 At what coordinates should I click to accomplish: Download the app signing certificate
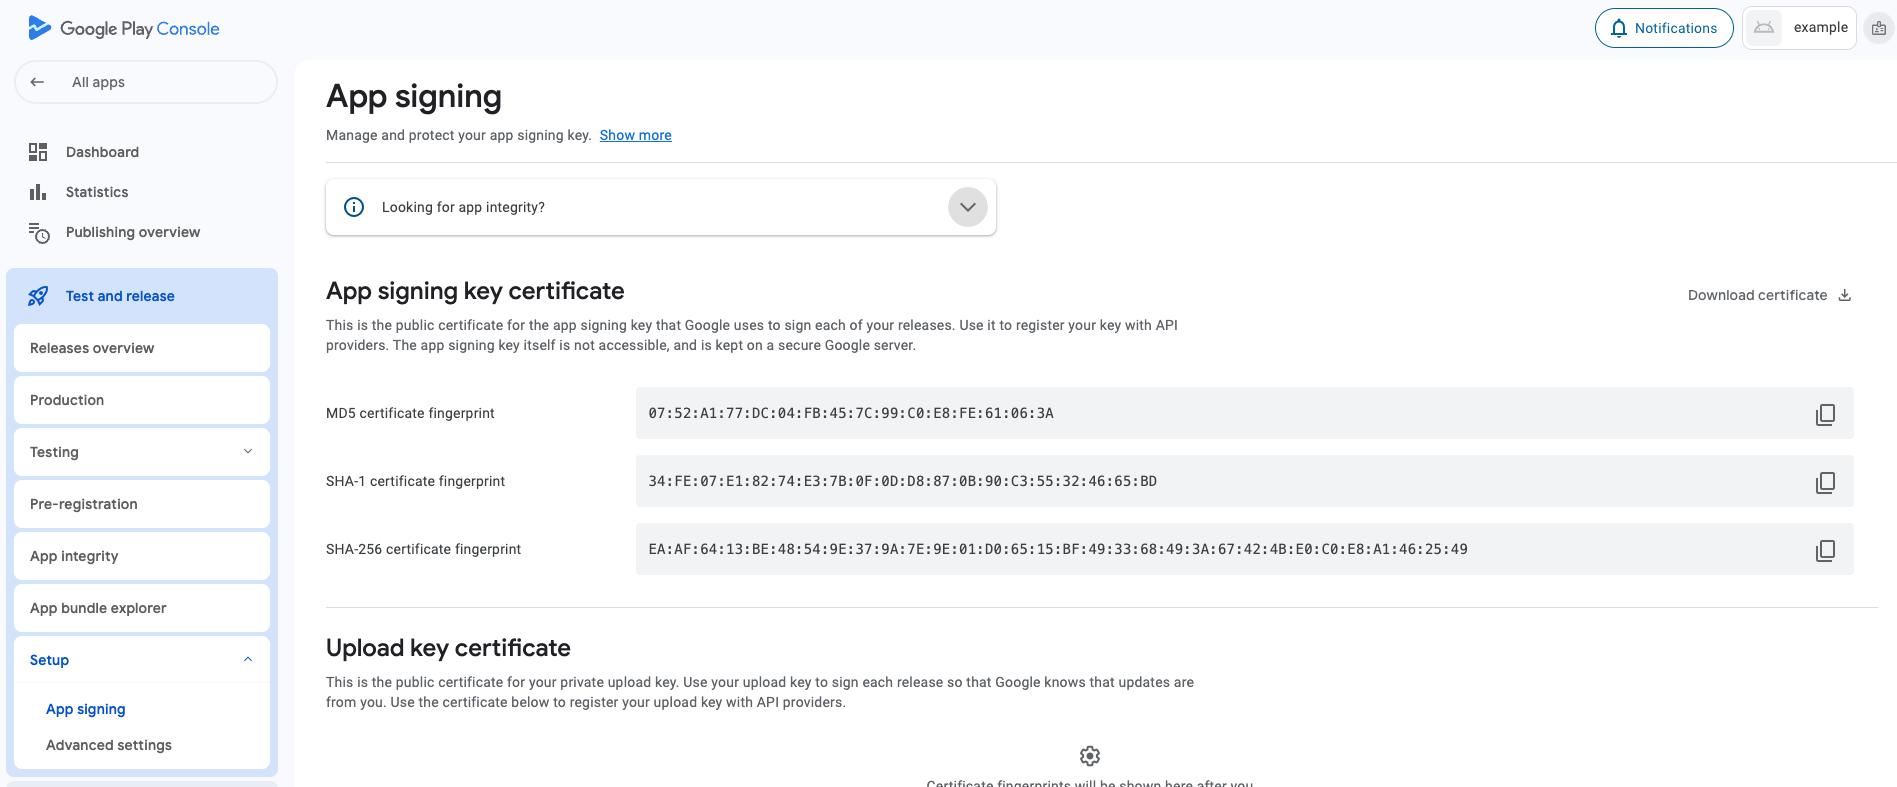point(1768,295)
